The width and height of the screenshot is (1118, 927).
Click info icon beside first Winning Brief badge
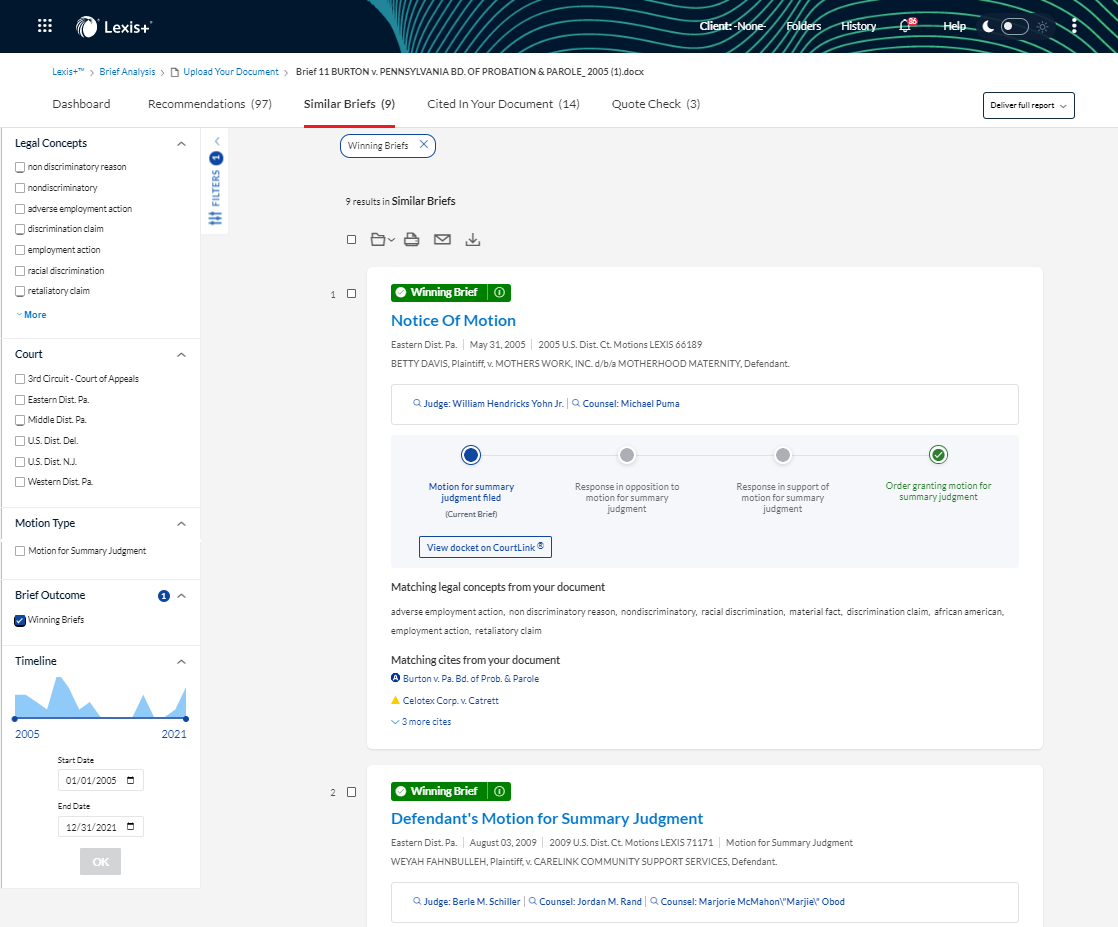tap(499, 293)
